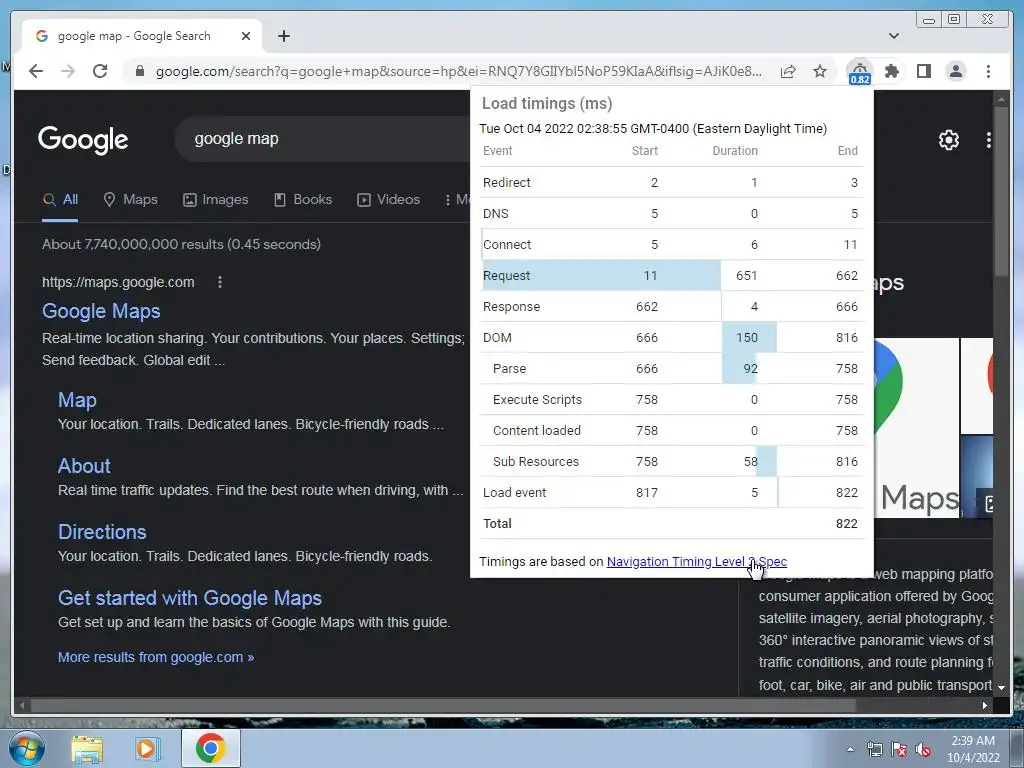The image size is (1024, 768).
Task: Go to Google homepage via logo
Action: [83, 139]
